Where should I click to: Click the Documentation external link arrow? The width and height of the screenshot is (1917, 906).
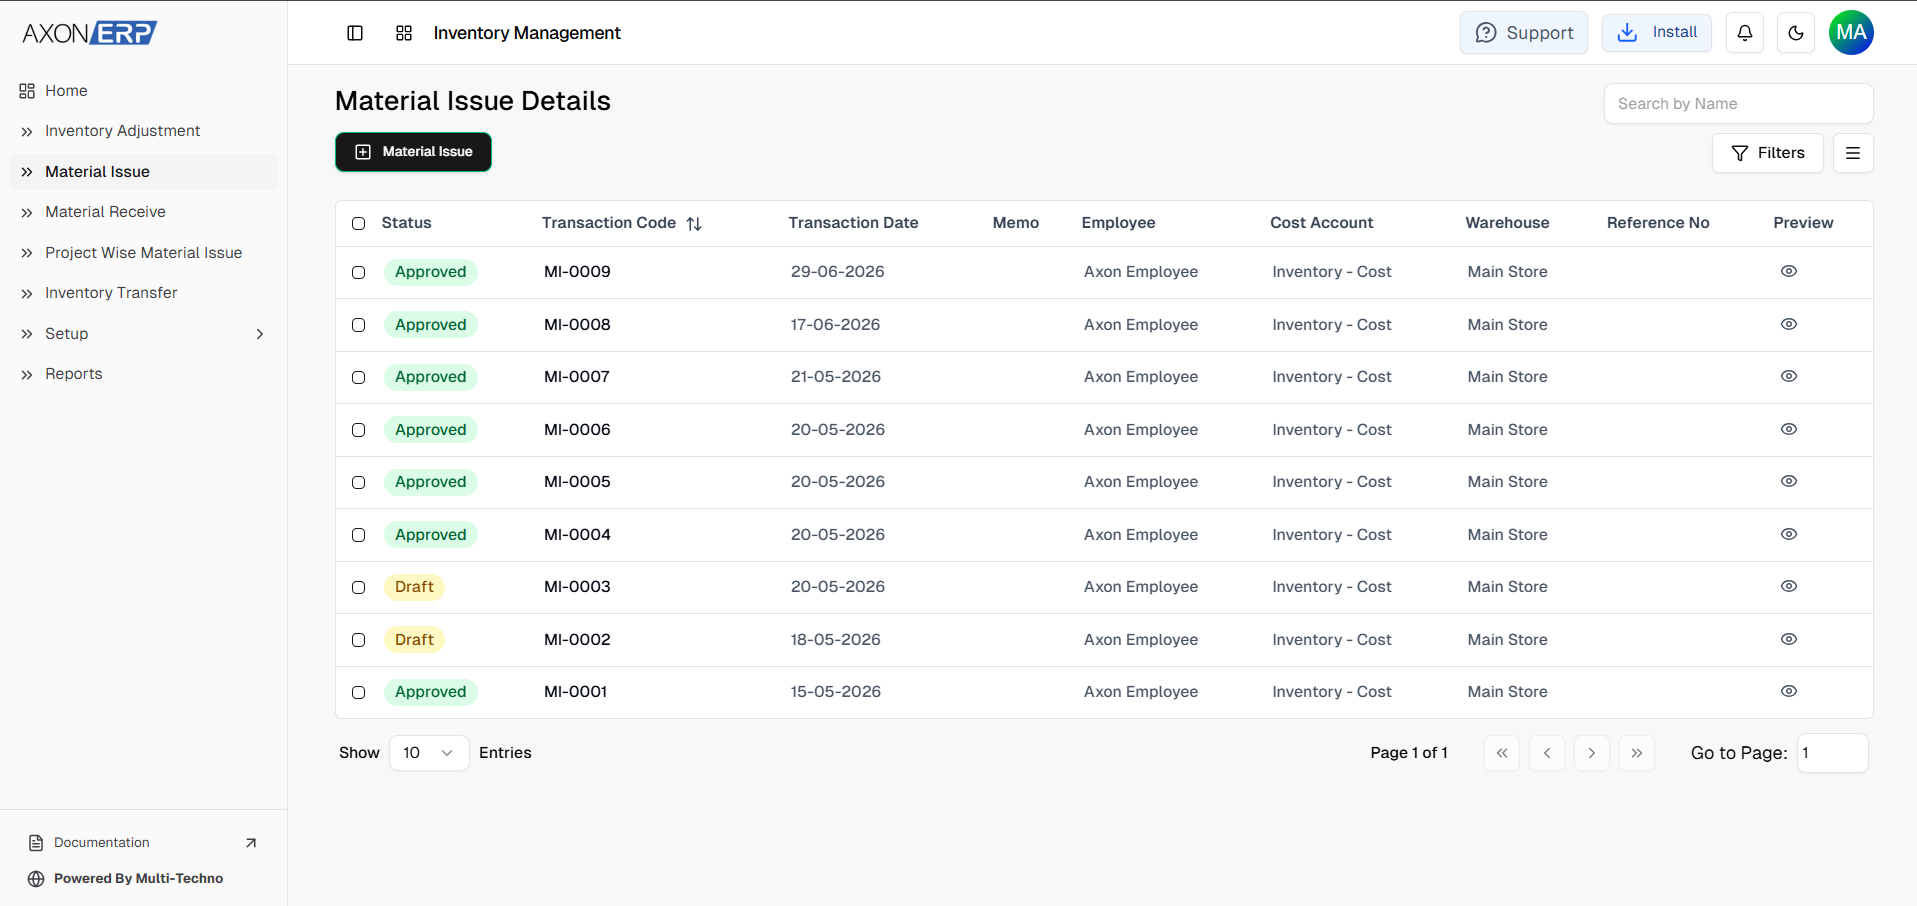pos(251,843)
